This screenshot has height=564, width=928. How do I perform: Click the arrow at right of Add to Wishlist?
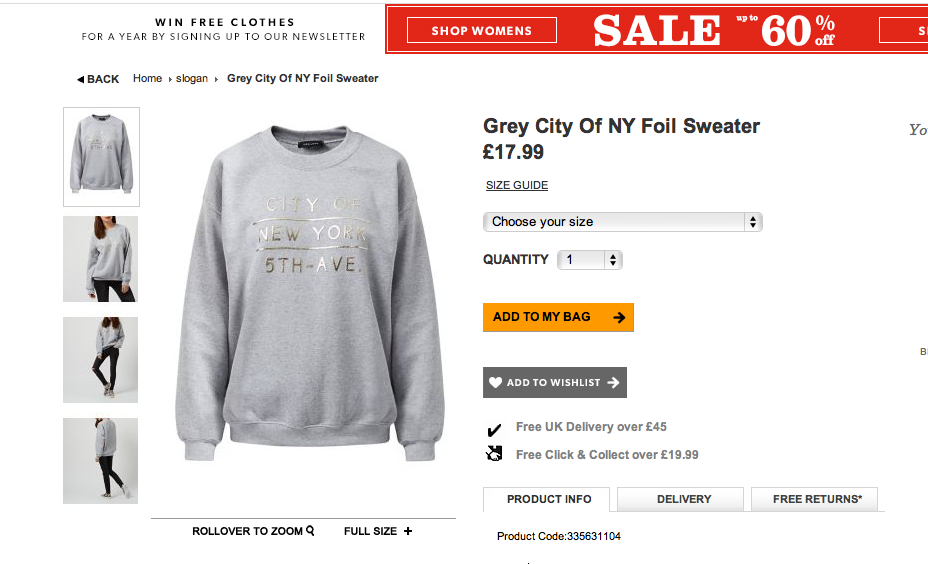coord(613,382)
